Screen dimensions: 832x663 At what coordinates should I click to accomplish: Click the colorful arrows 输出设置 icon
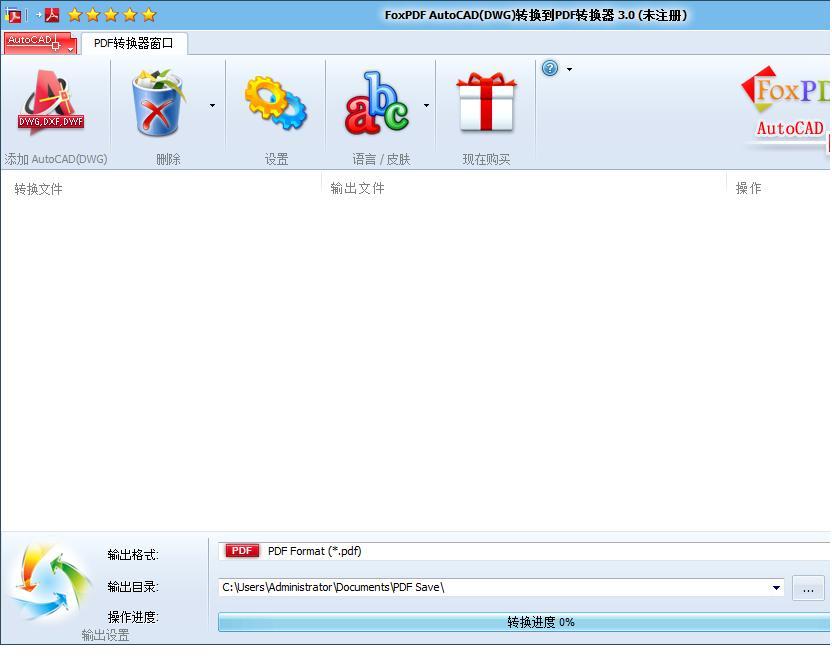[49, 581]
